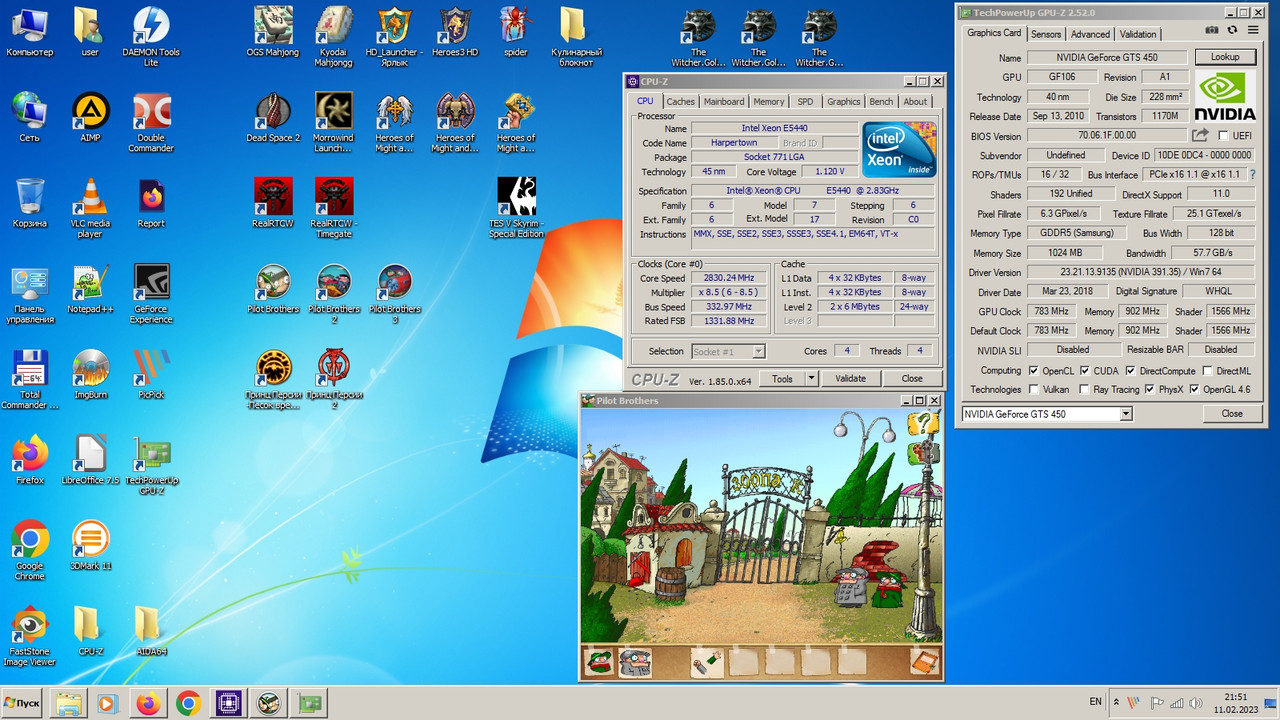
Task: Click the Tools button in CPU-Z
Action: click(x=782, y=379)
